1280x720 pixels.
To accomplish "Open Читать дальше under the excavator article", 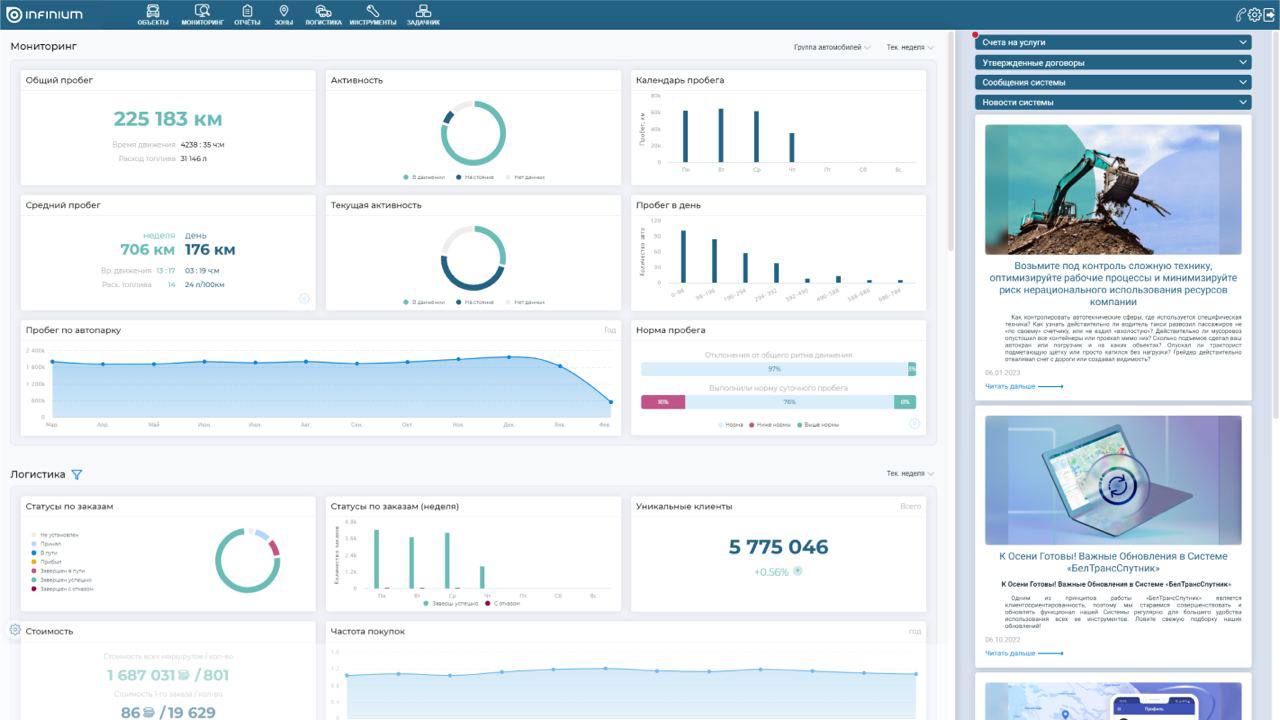I will pyautogui.click(x=1024, y=386).
